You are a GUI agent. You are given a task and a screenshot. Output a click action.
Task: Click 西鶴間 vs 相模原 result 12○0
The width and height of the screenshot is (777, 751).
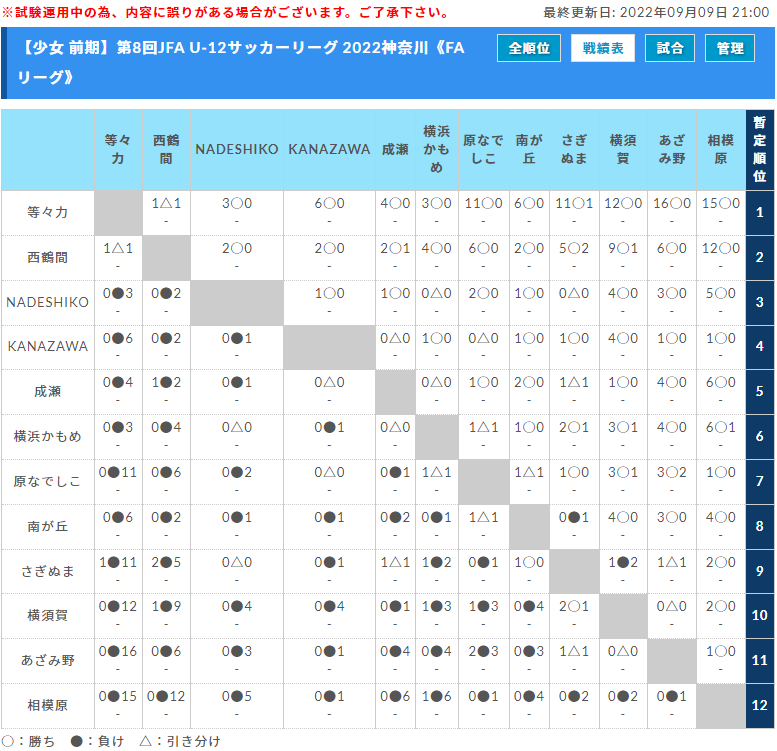(721, 249)
